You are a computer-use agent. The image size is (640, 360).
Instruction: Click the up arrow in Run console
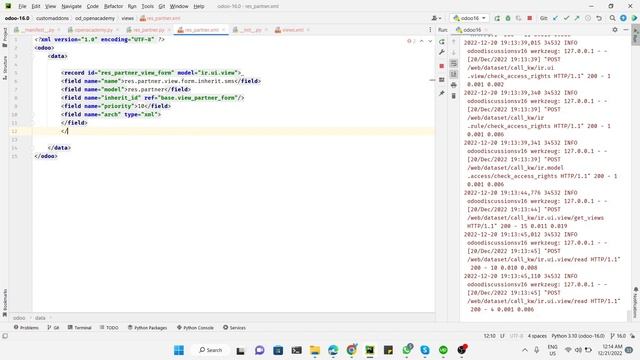point(453,42)
